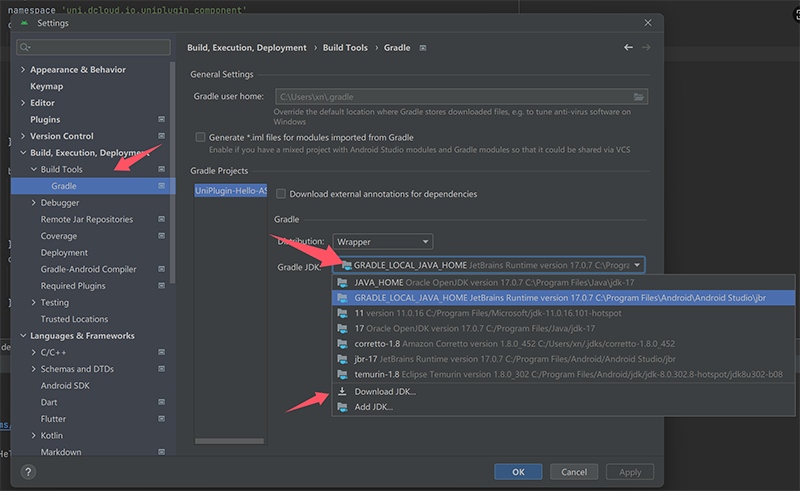This screenshot has width=800, height=491.
Task: Toggle Download external annotations for dependencies
Action: [281, 193]
